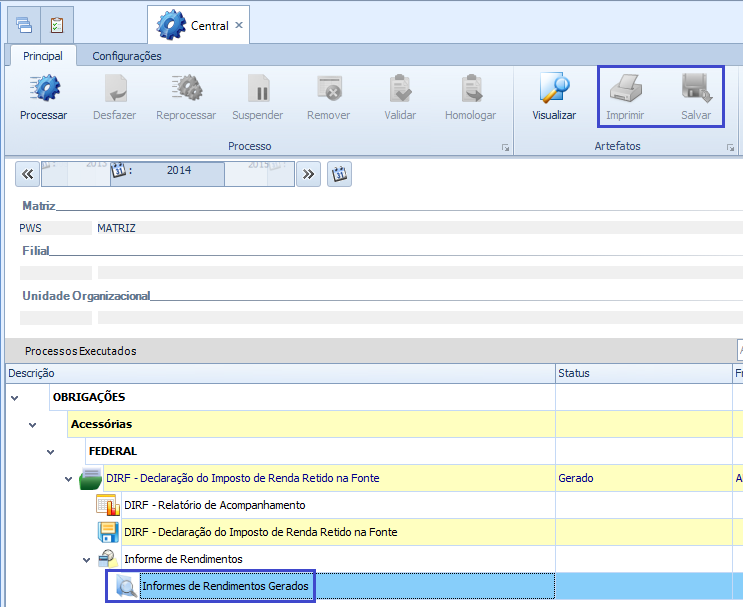
Task: Switch to the Configurações ribbon tab
Action: point(127,56)
